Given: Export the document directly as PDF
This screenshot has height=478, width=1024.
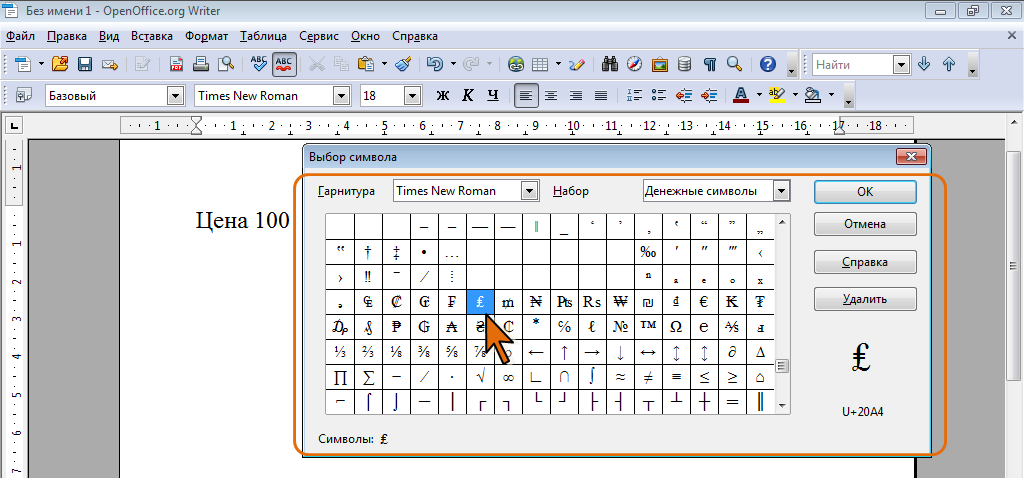Looking at the screenshot, I should 176,64.
